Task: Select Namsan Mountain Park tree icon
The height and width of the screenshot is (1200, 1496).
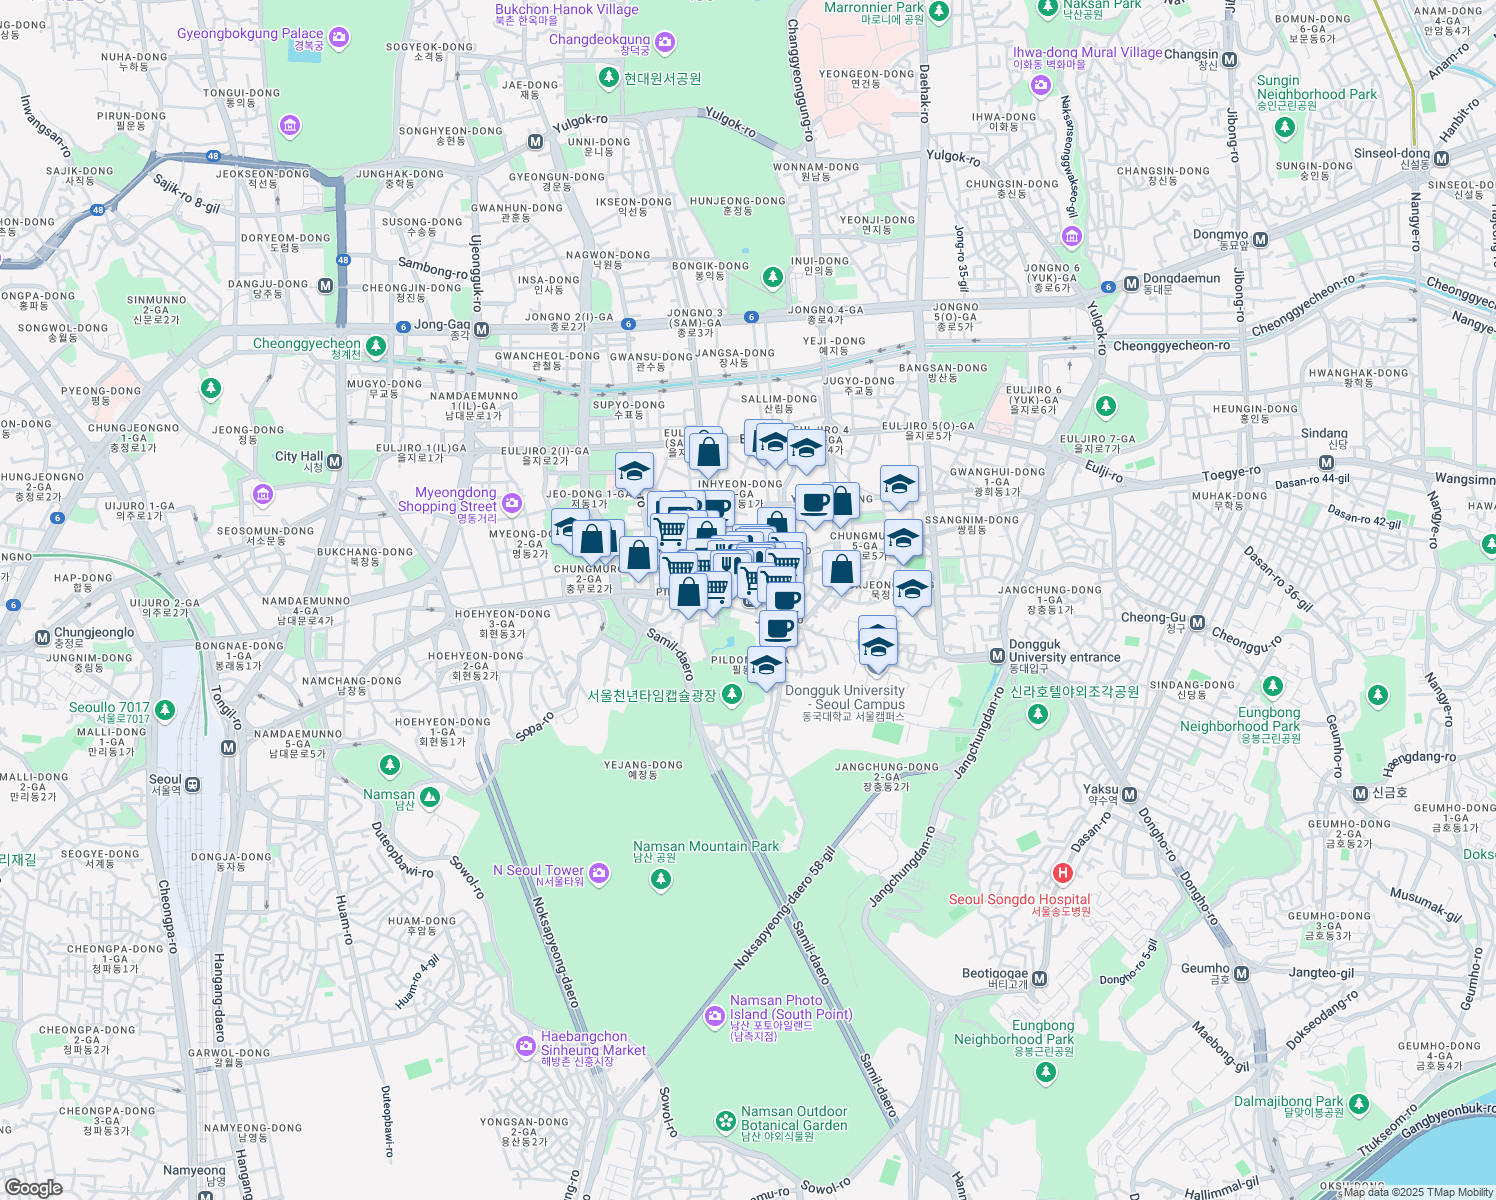Action: tap(660, 879)
